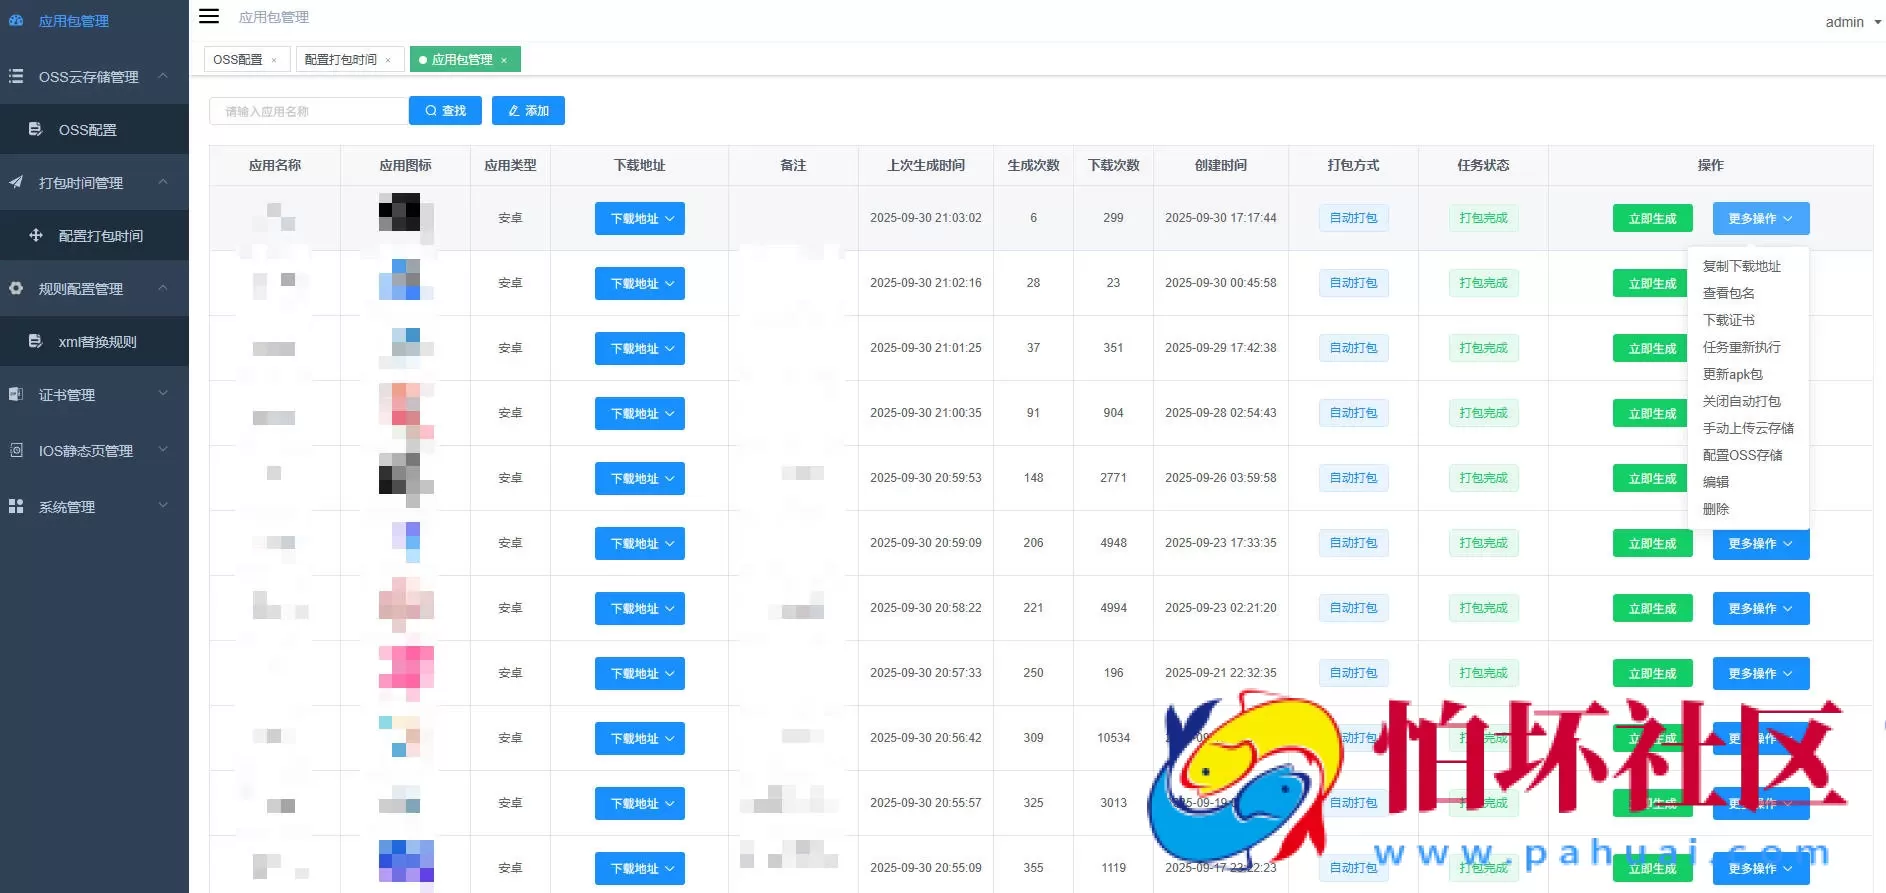This screenshot has width=1886, height=893.
Task: Click the OSS云存储管理 sidebar list icon
Action: pos(16,76)
